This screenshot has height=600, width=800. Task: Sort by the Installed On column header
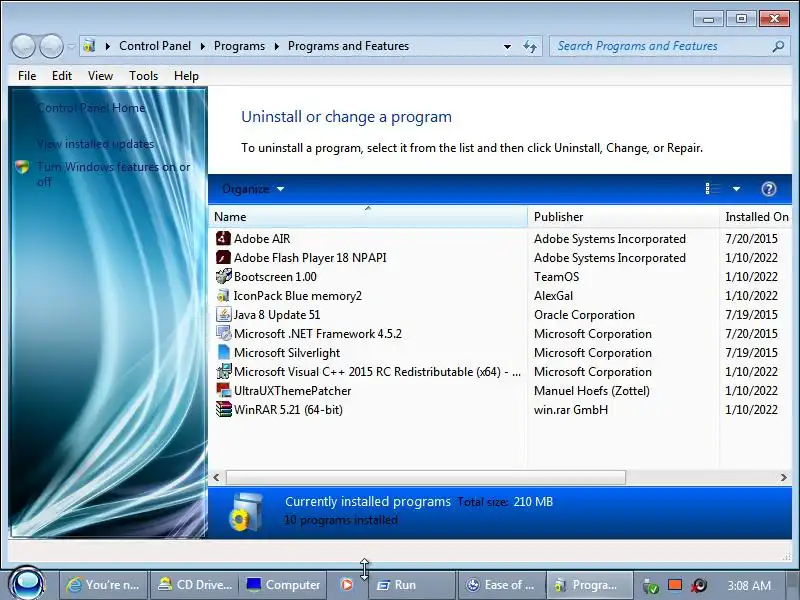(x=756, y=216)
